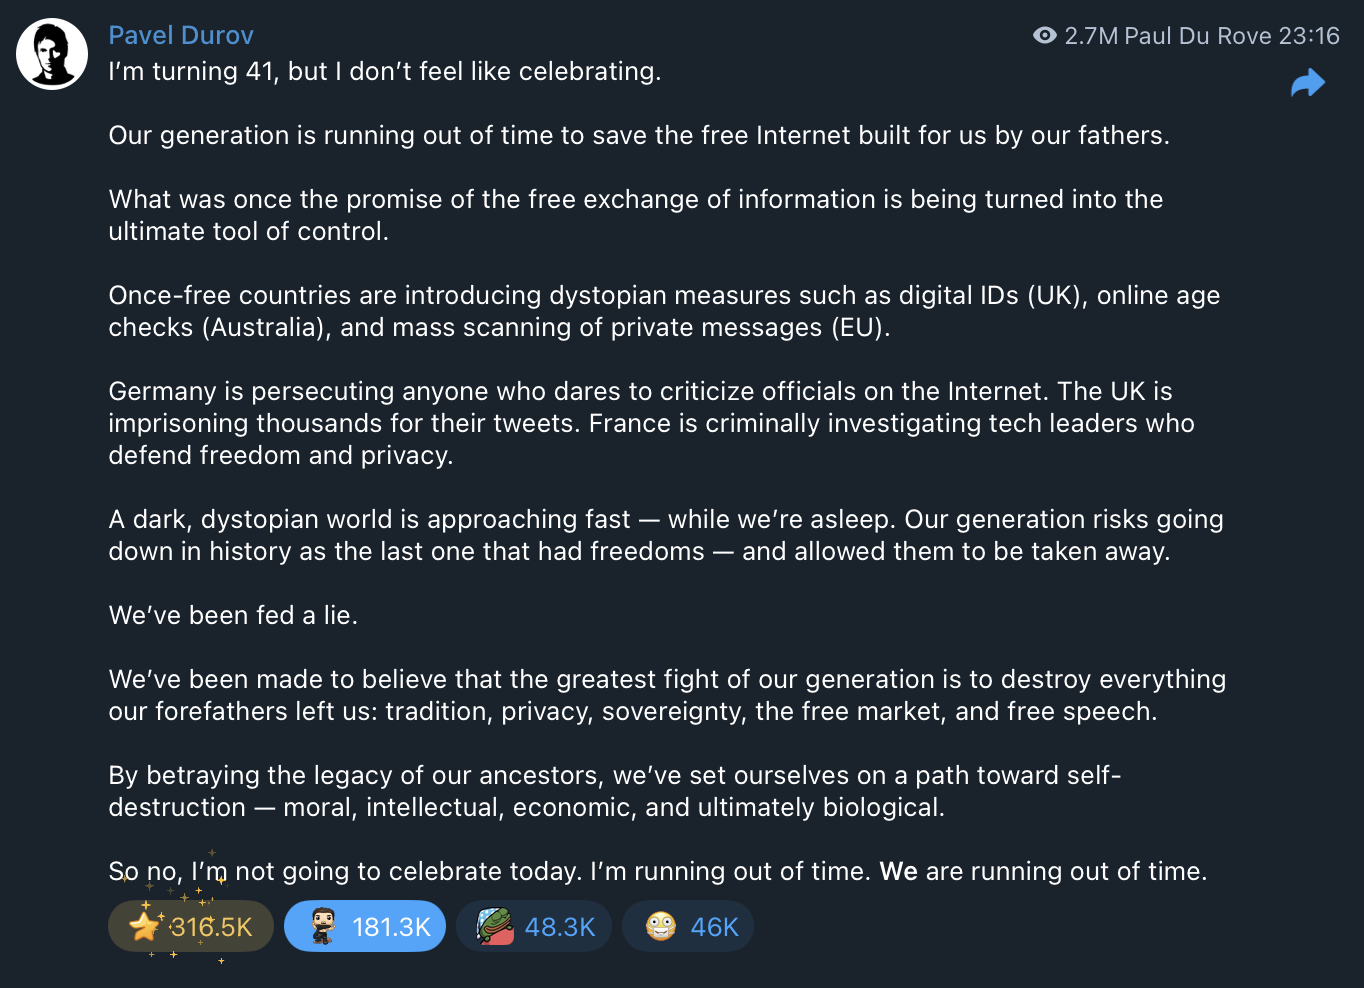Image resolution: width=1364 pixels, height=988 pixels.
Task: Click the bold "We" in the last line
Action: click(898, 871)
